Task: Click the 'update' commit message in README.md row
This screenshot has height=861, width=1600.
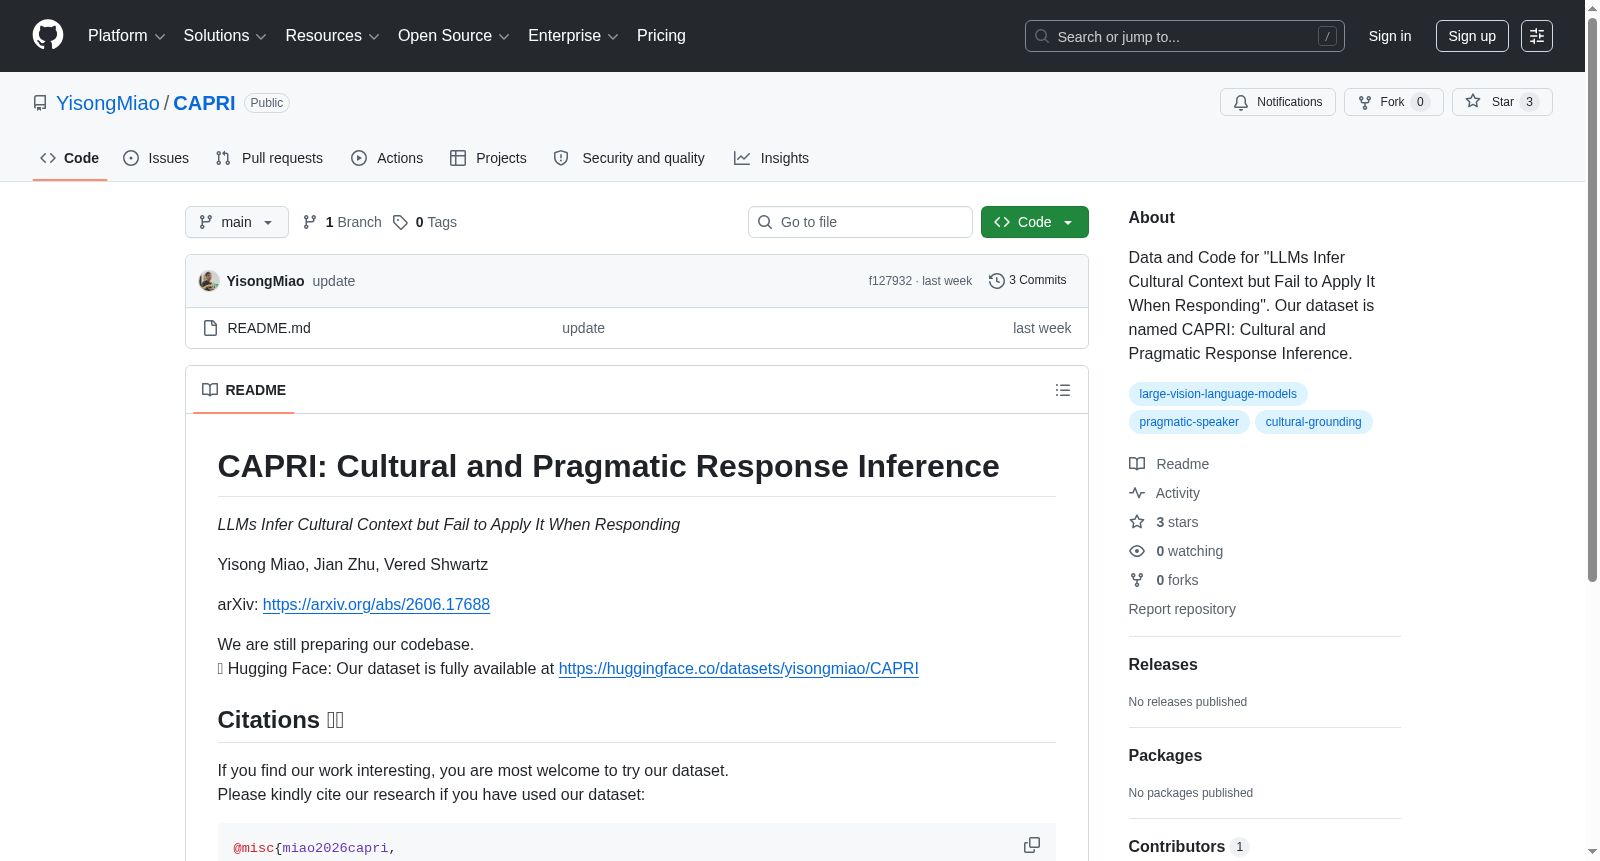Action: coord(583,328)
